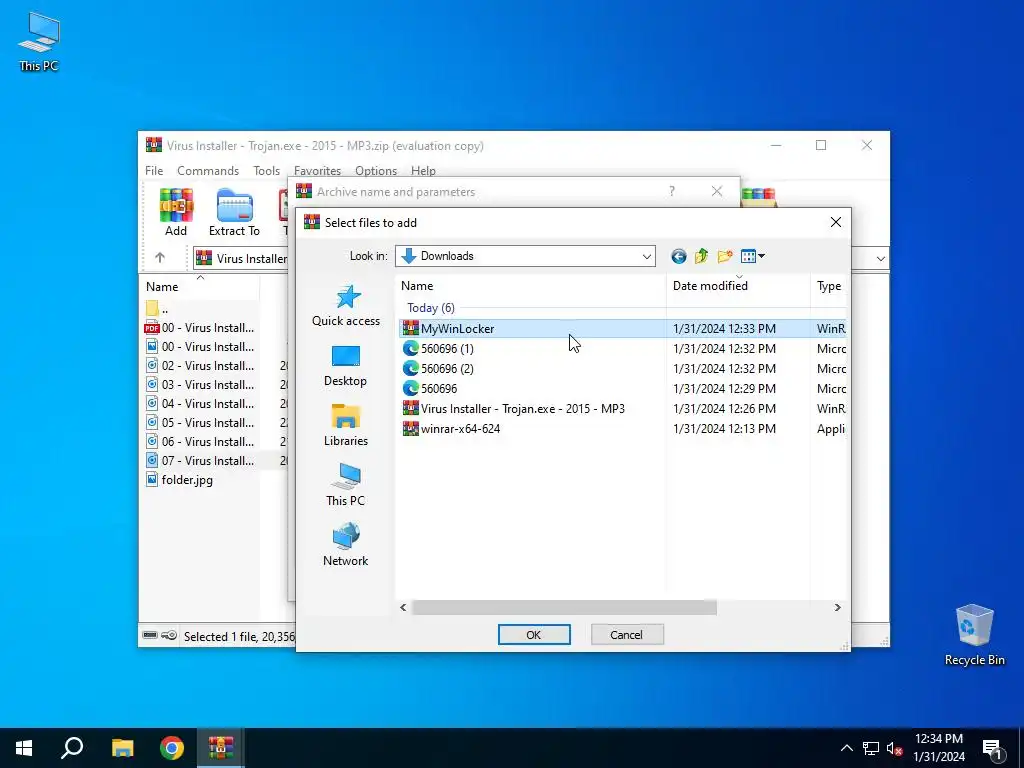Open This PC desktop icon
This screenshot has width=1024, height=768.
[x=39, y=42]
